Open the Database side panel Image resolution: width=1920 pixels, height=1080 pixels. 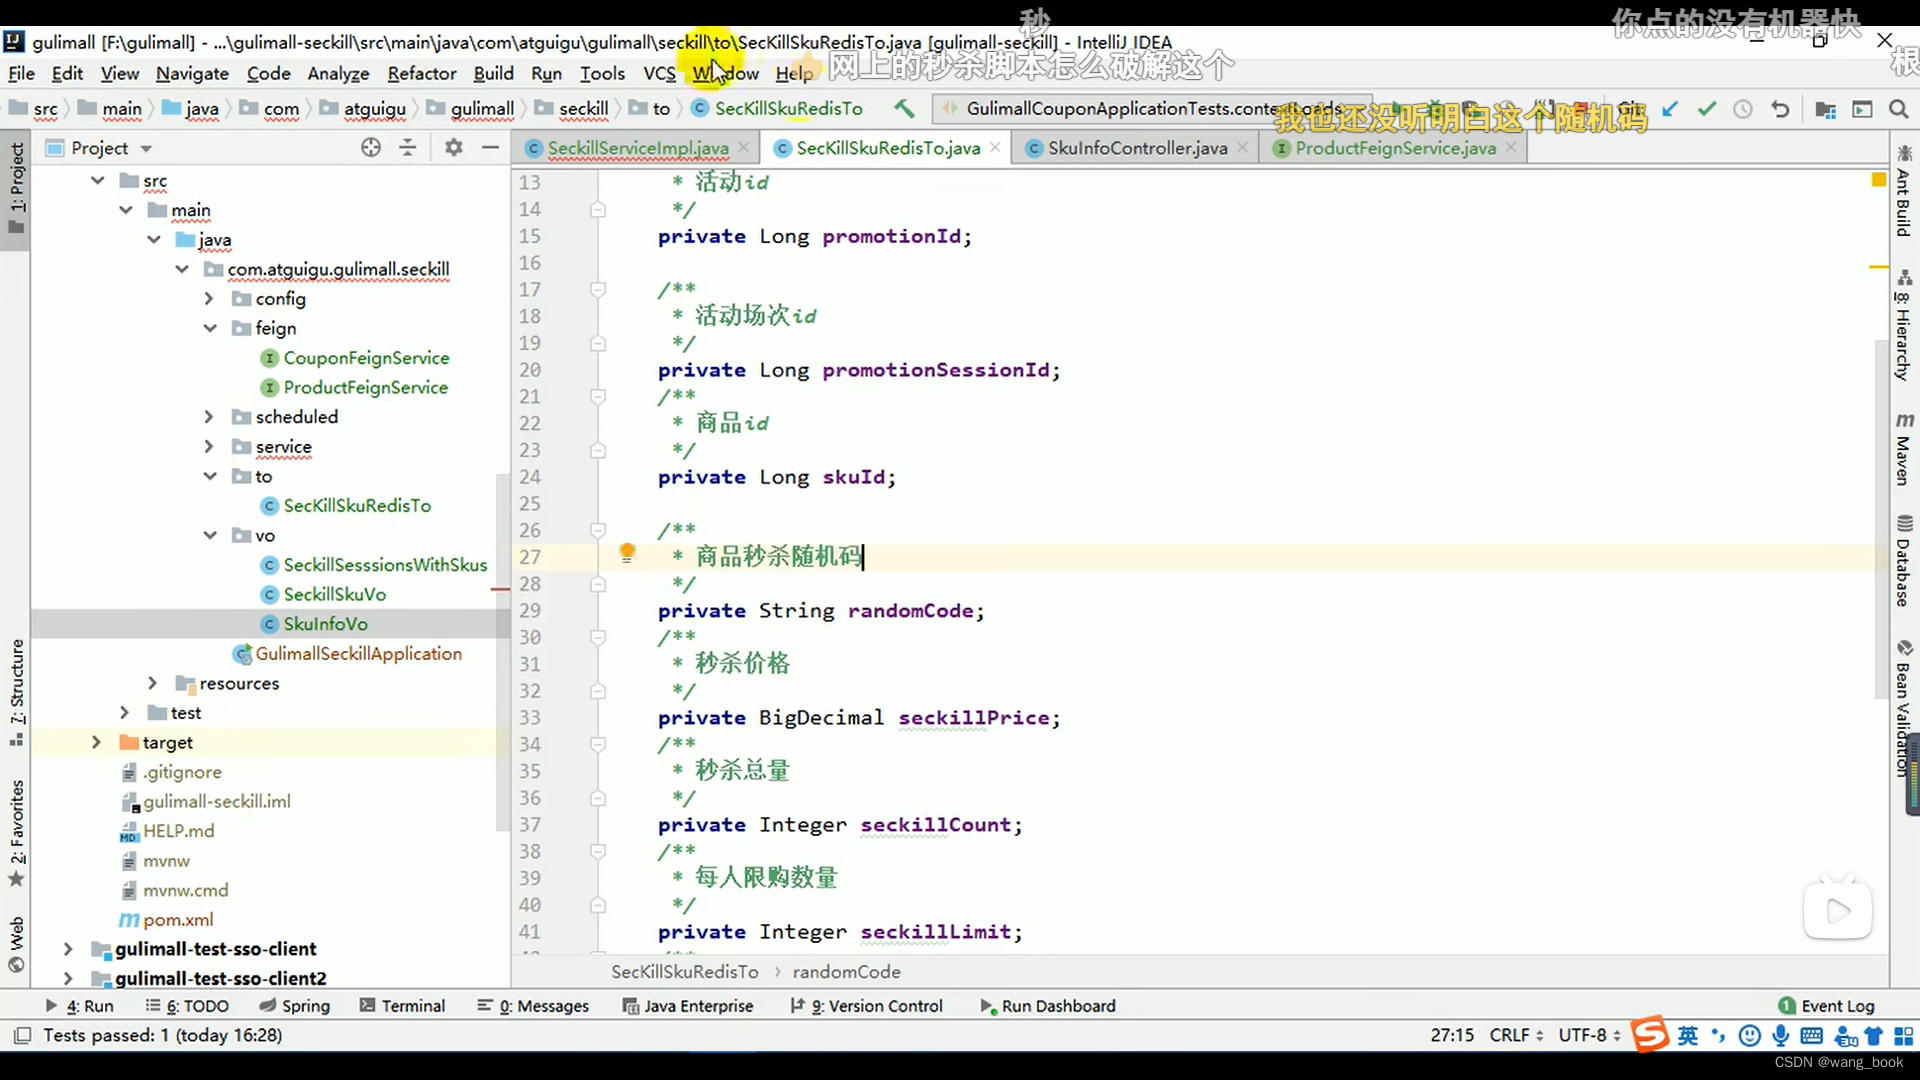coord(1904,561)
